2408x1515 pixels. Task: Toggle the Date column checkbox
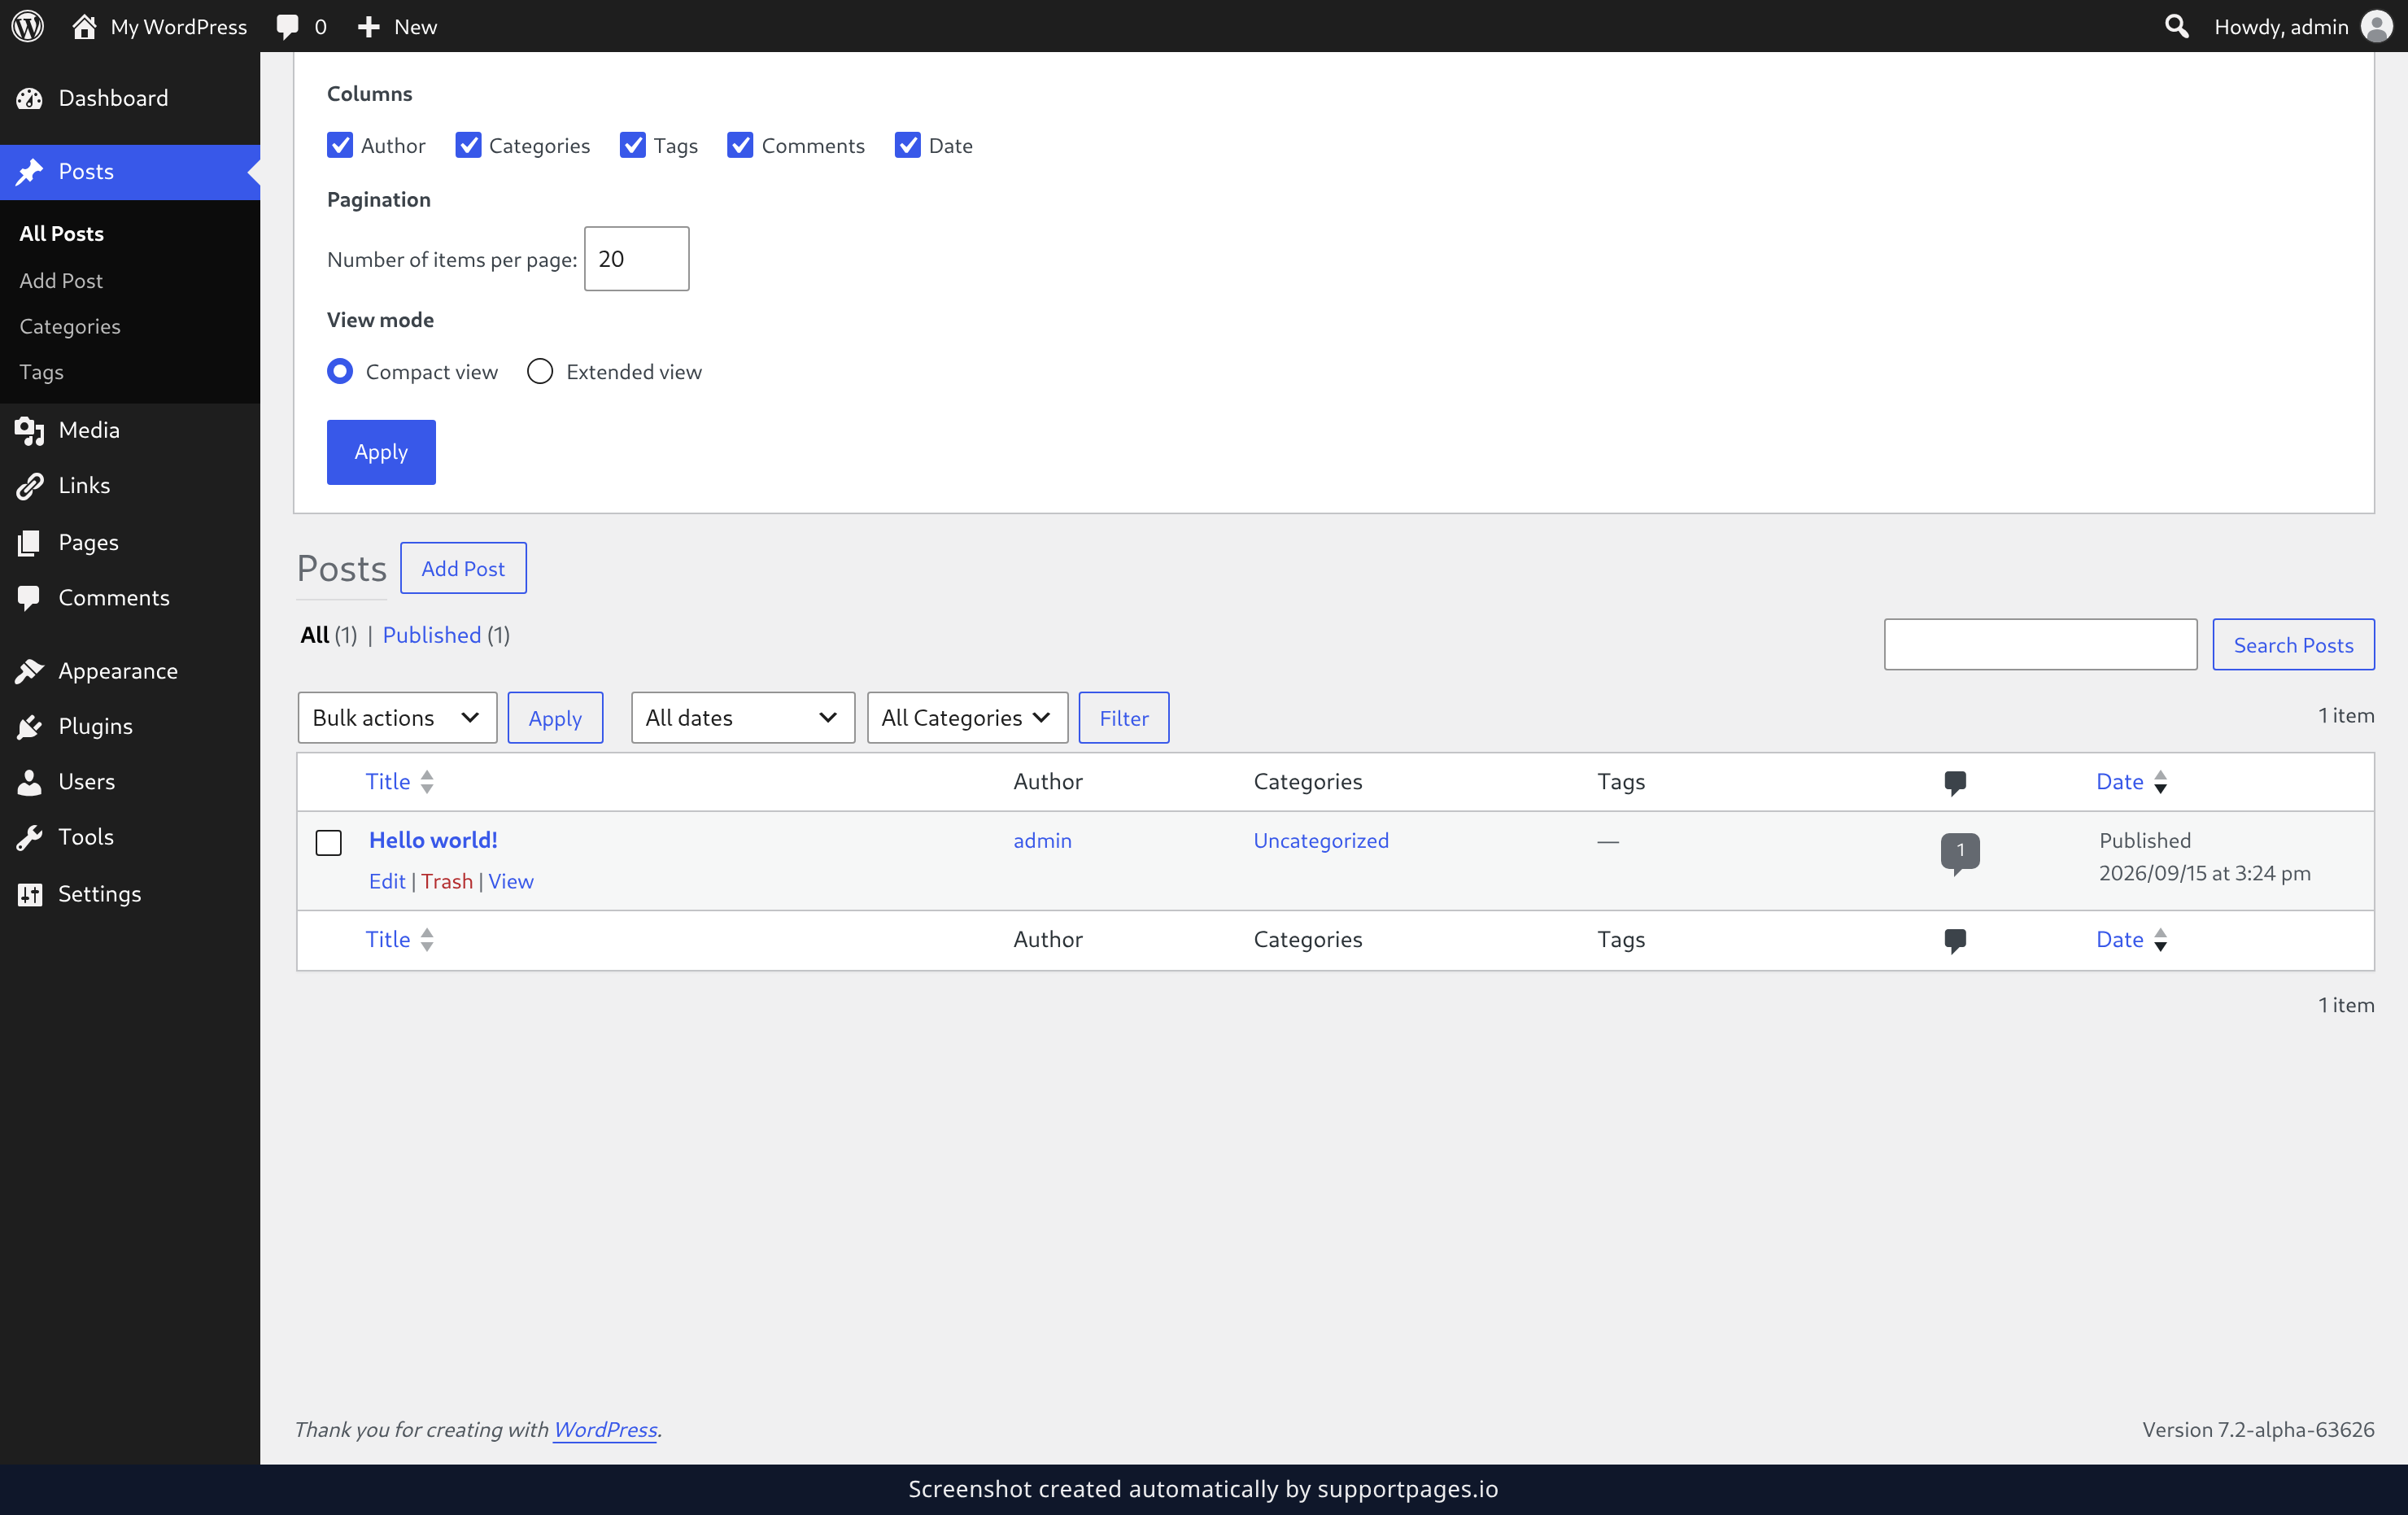[x=907, y=146]
